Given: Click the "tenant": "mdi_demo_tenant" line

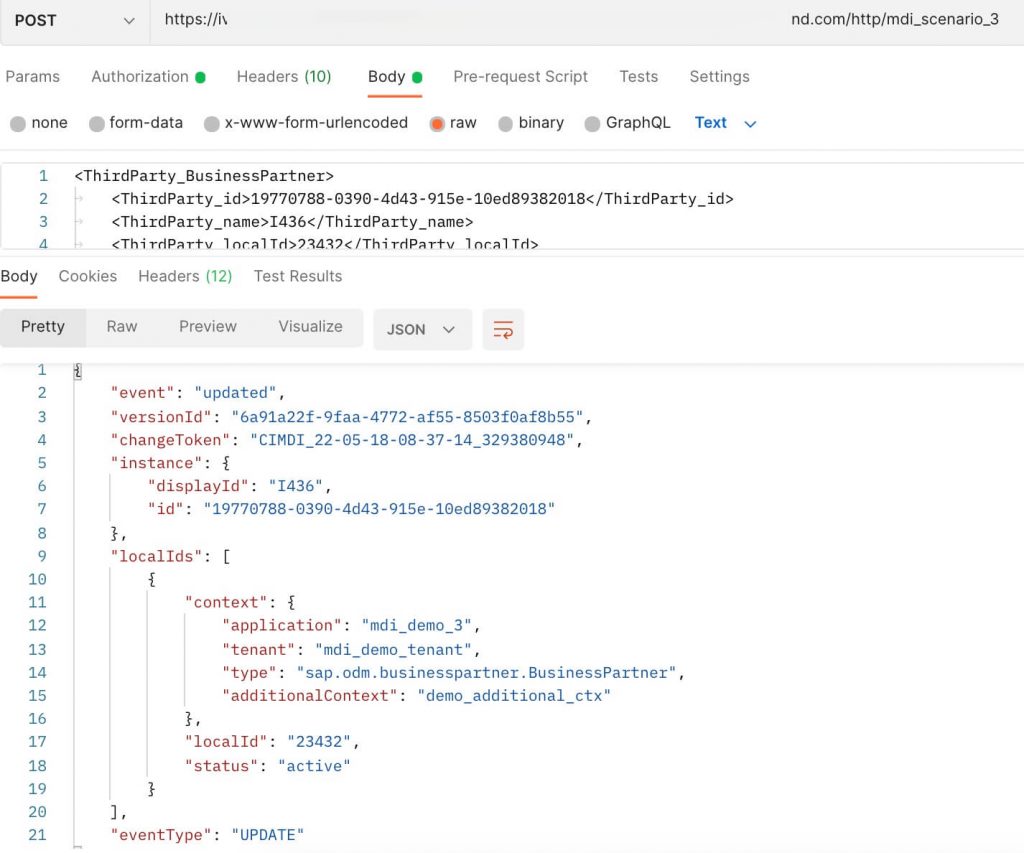Looking at the screenshot, I should coord(351,650).
